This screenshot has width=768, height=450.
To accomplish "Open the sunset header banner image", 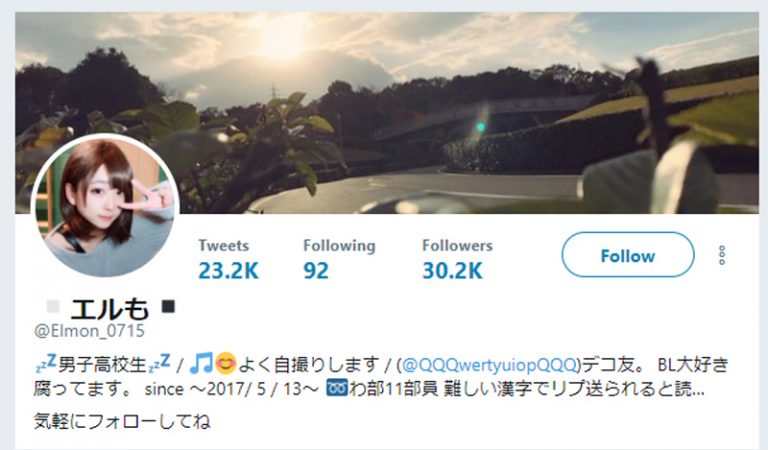I will (x=386, y=113).
